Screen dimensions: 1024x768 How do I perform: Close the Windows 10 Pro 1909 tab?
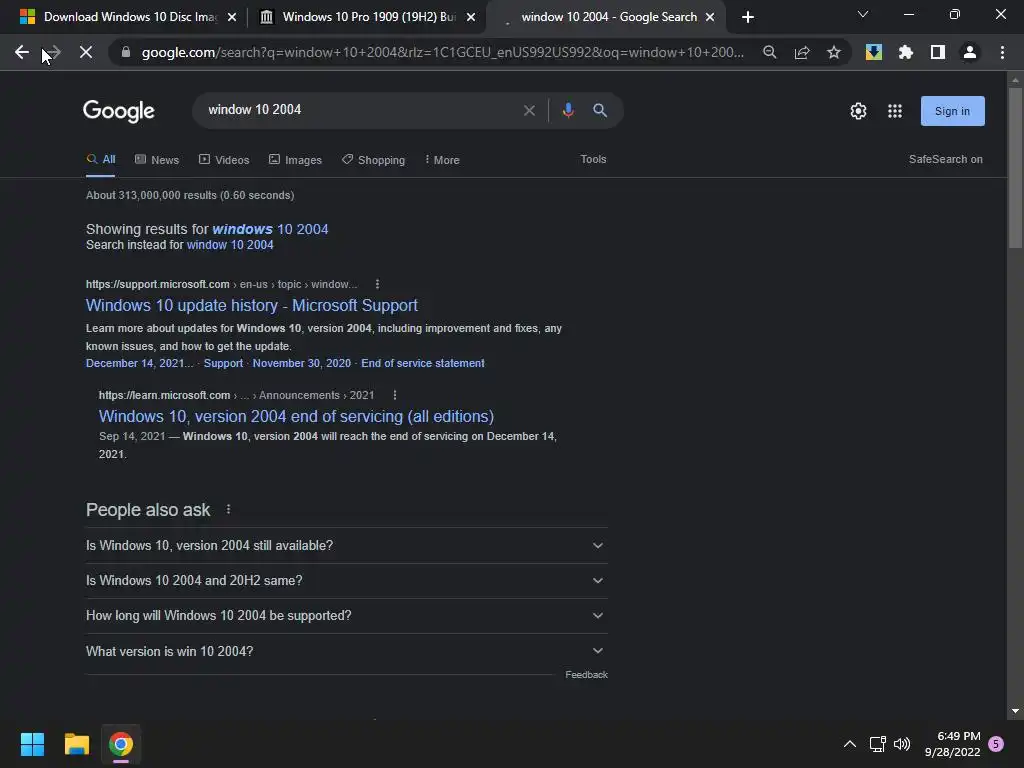click(471, 17)
